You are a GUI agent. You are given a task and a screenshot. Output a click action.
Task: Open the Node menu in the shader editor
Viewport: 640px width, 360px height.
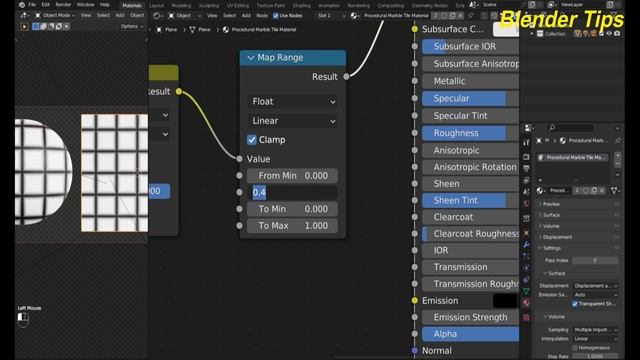pos(262,16)
